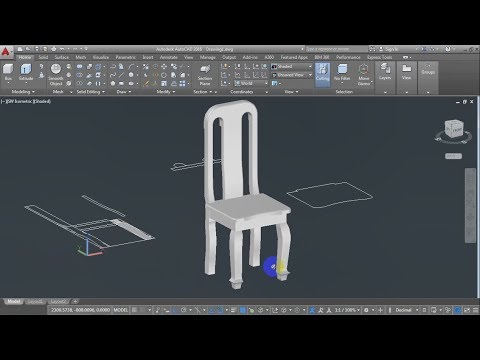Open the Decimal units dropdown

[x=406, y=310]
